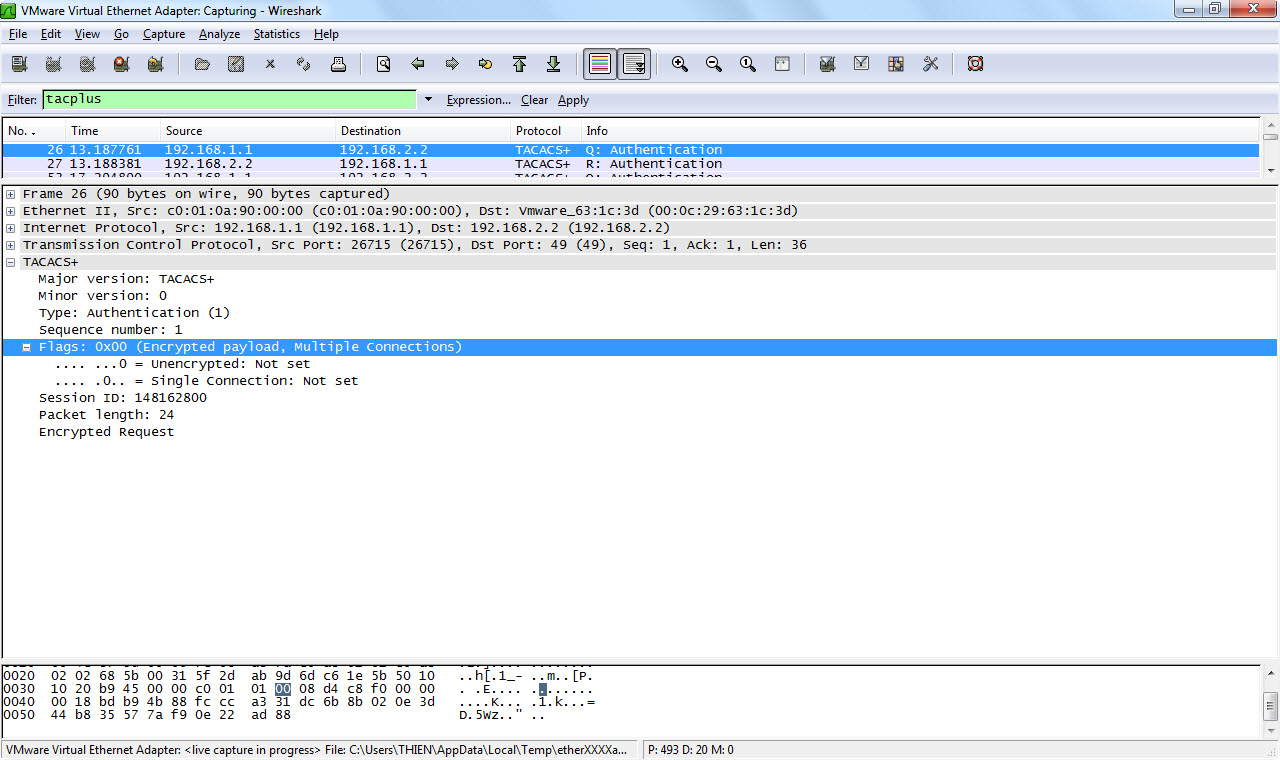Image resolution: width=1280 pixels, height=760 pixels.
Task: Click the Expression... button
Action: (478, 100)
